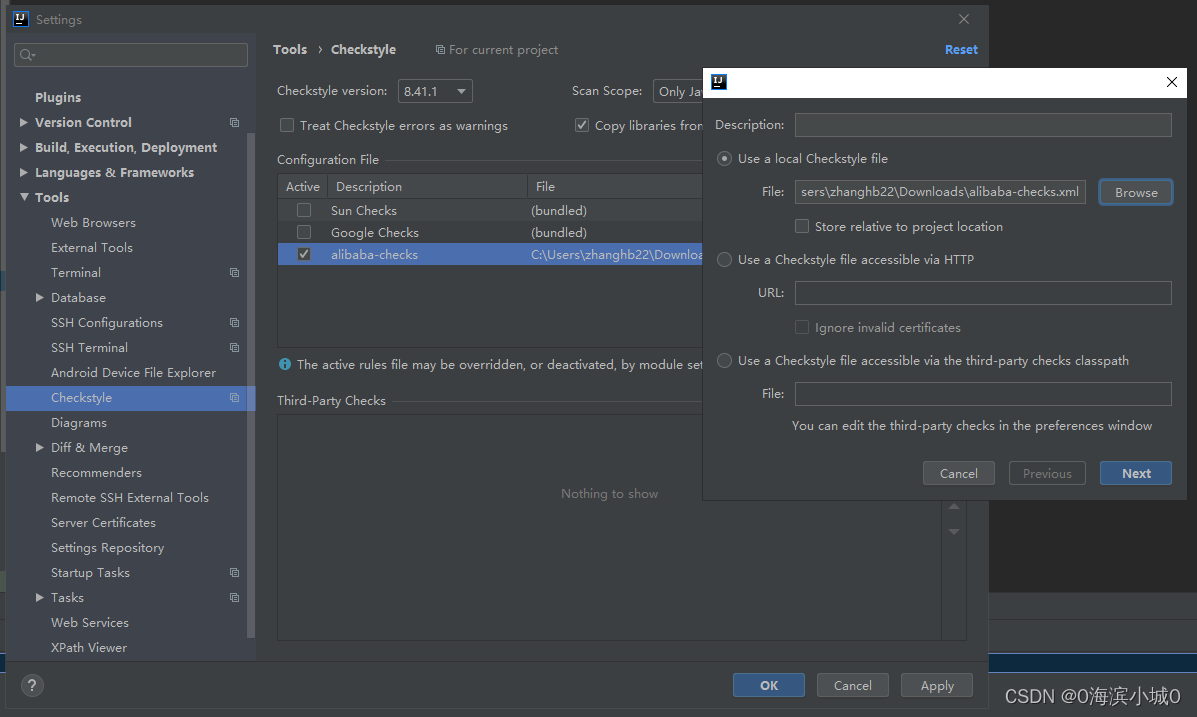
Task: Uncheck the alibaba-checks active checkbox
Action: [304, 254]
